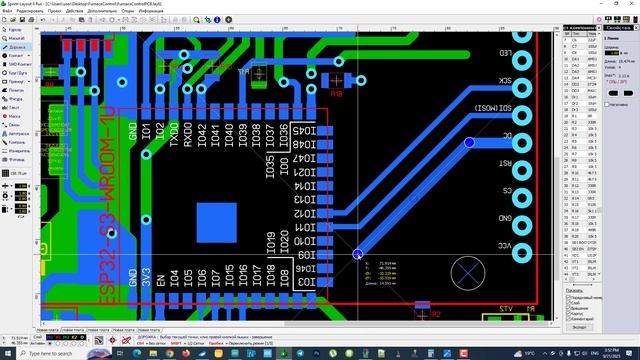Click the dark round icon after info

tap(229, 20)
